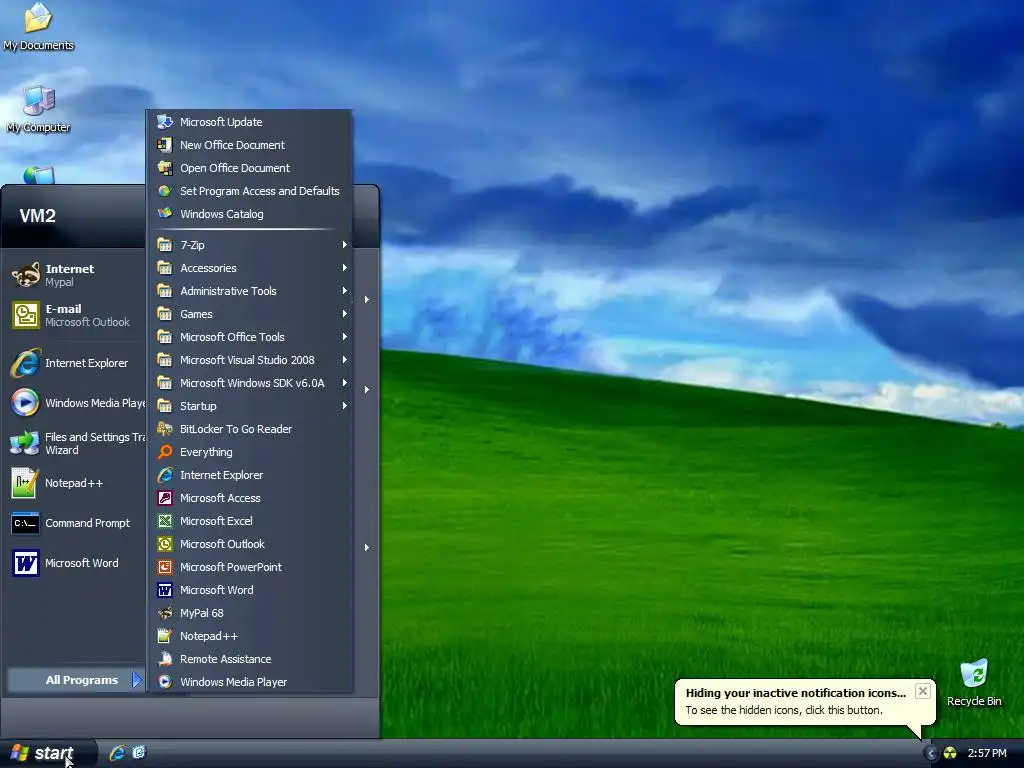Open Command Prompt shortcut

click(75, 523)
